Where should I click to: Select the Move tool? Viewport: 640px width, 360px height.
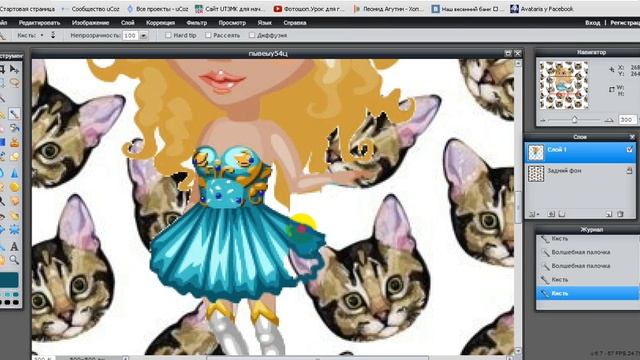tap(14, 69)
